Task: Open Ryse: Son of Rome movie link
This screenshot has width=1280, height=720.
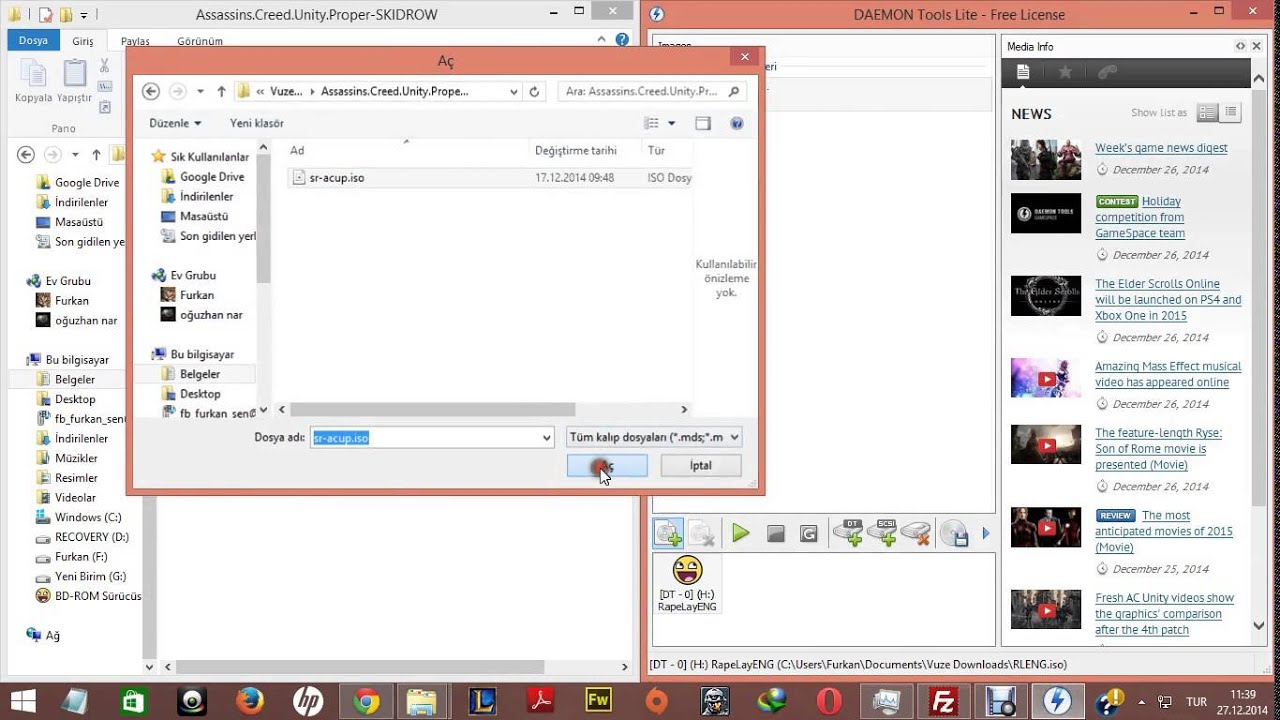Action: (x=1158, y=449)
